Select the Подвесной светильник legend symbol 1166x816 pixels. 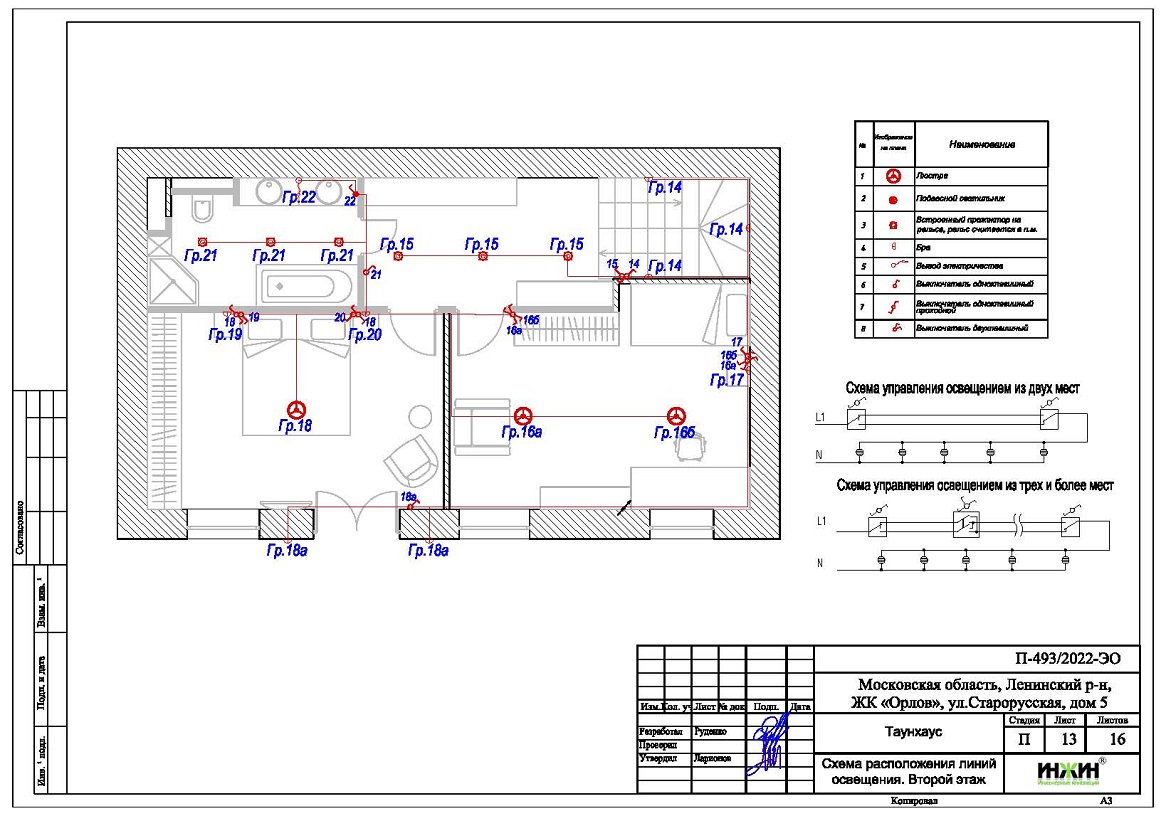pyautogui.click(x=892, y=199)
